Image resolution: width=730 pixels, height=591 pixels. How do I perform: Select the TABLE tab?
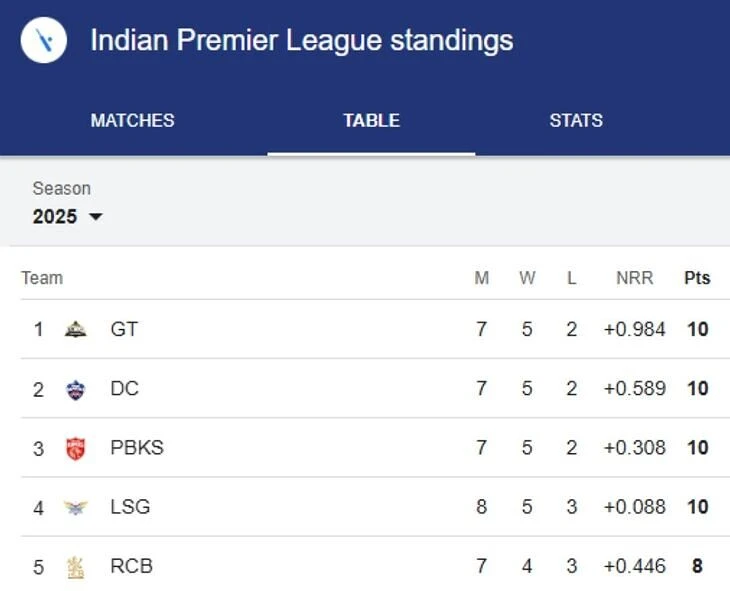[372, 121]
